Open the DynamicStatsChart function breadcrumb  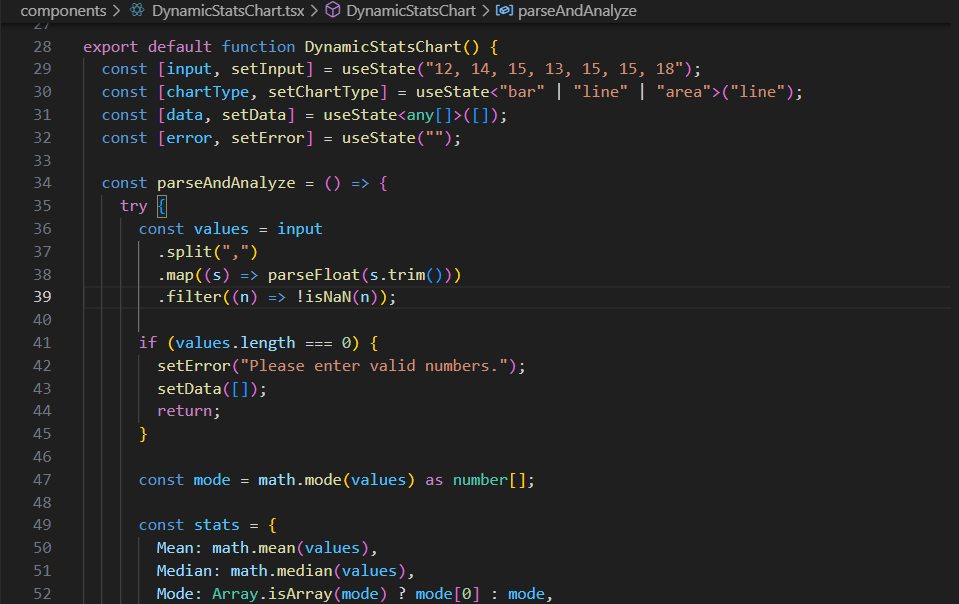pos(410,11)
